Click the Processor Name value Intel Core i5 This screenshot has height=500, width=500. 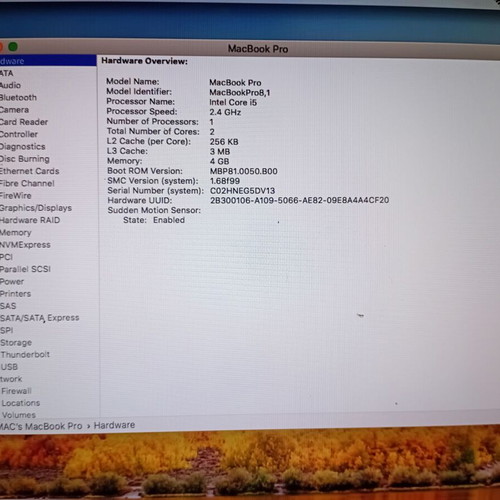pyautogui.click(x=233, y=103)
